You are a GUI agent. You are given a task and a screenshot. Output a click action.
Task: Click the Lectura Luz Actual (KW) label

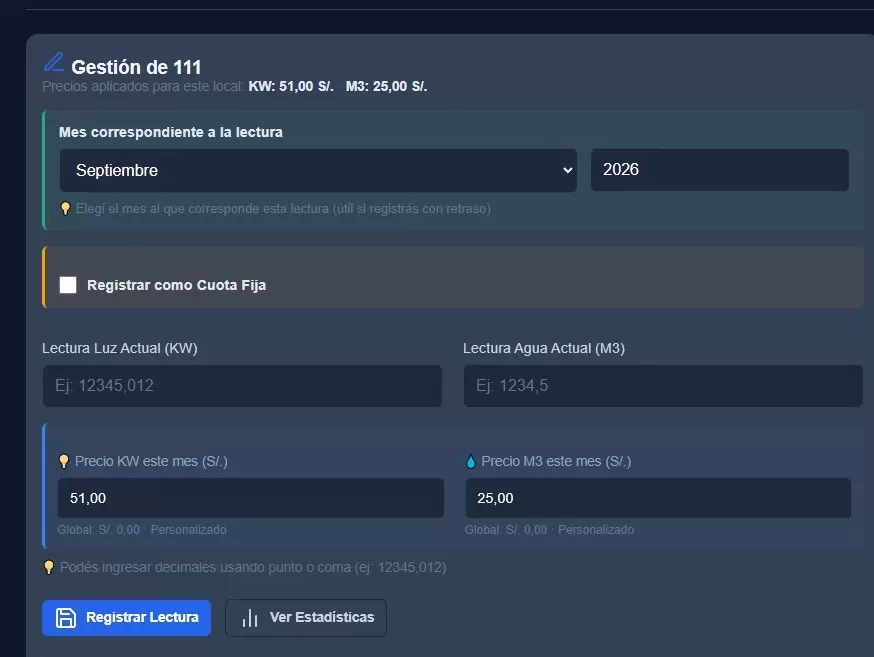[x=120, y=348]
